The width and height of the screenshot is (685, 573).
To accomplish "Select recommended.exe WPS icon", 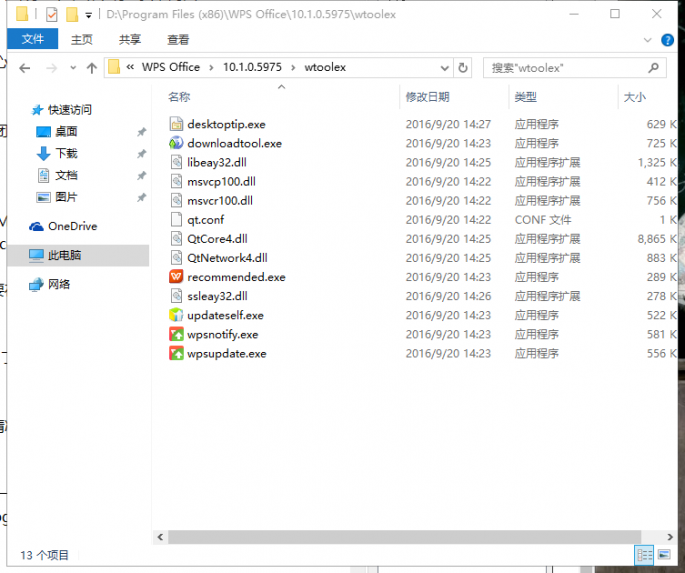I will tap(176, 277).
